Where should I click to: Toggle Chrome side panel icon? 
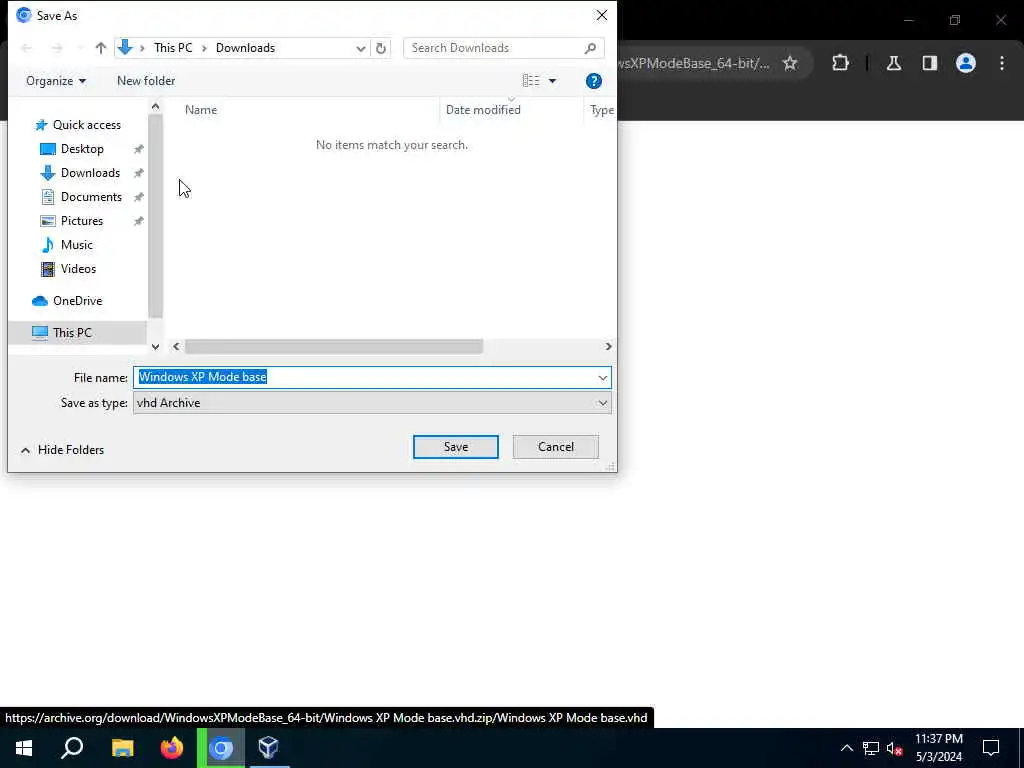[929, 63]
